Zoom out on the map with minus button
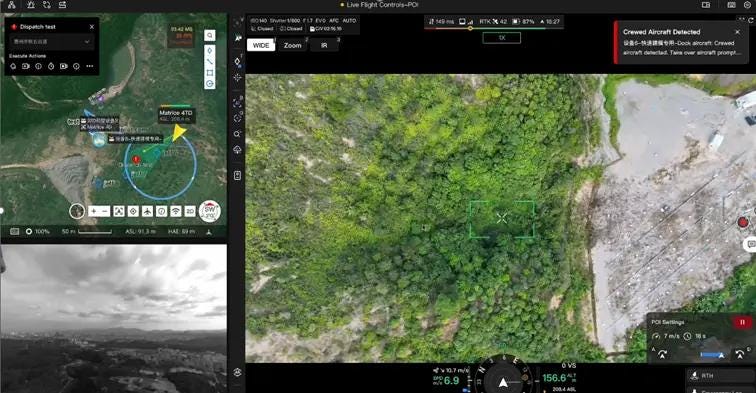756x393 pixels. pos(104,211)
